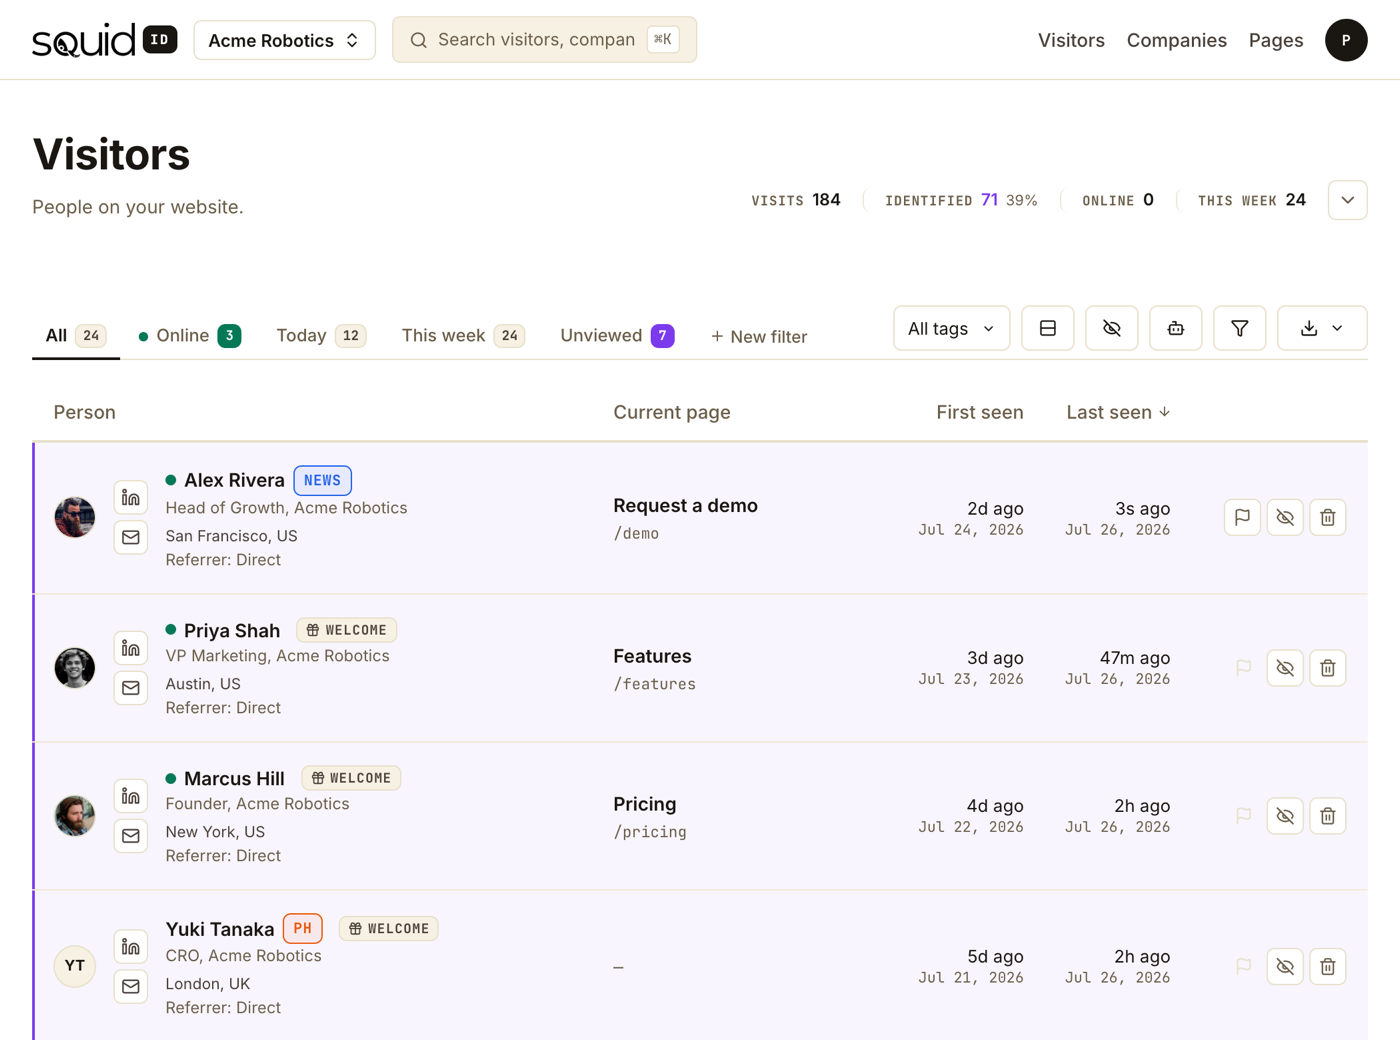Click Marcus Hill's email envelope icon

click(x=131, y=836)
